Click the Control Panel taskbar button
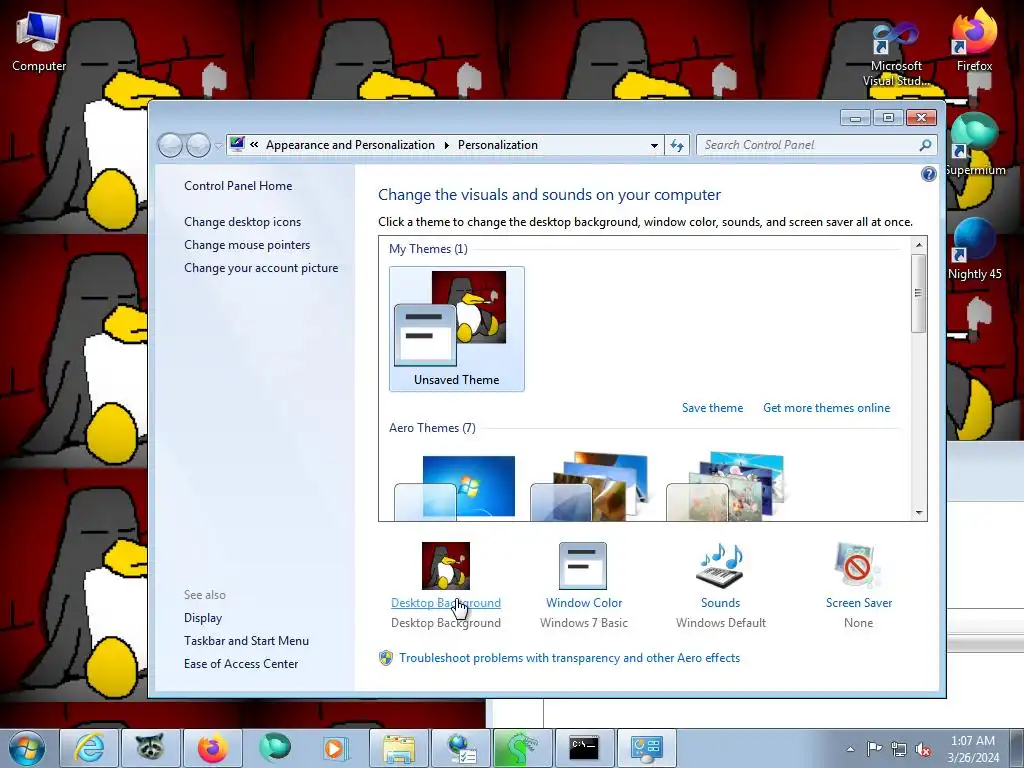Image resolution: width=1024 pixels, height=768 pixels. (646, 748)
